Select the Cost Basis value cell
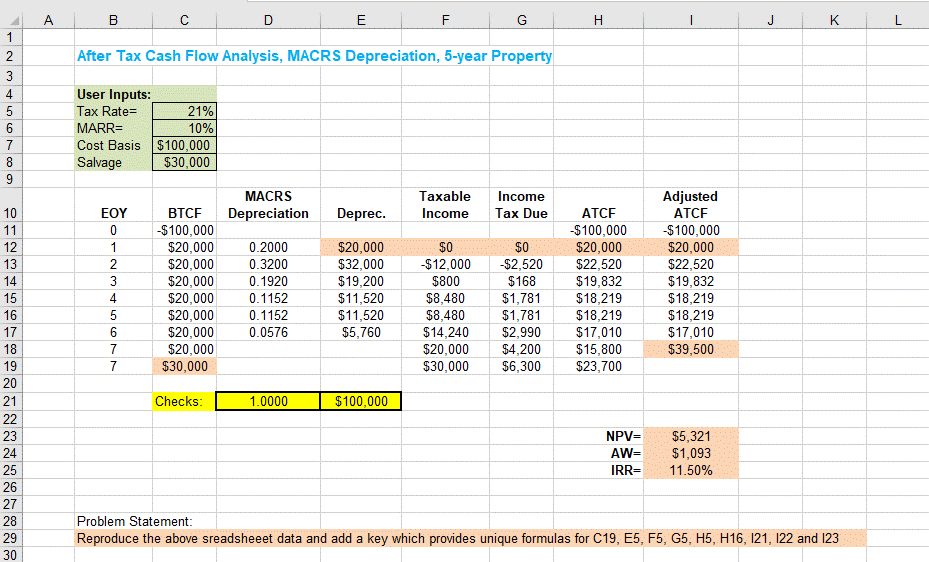Viewport: 929px width, 562px height. point(183,145)
